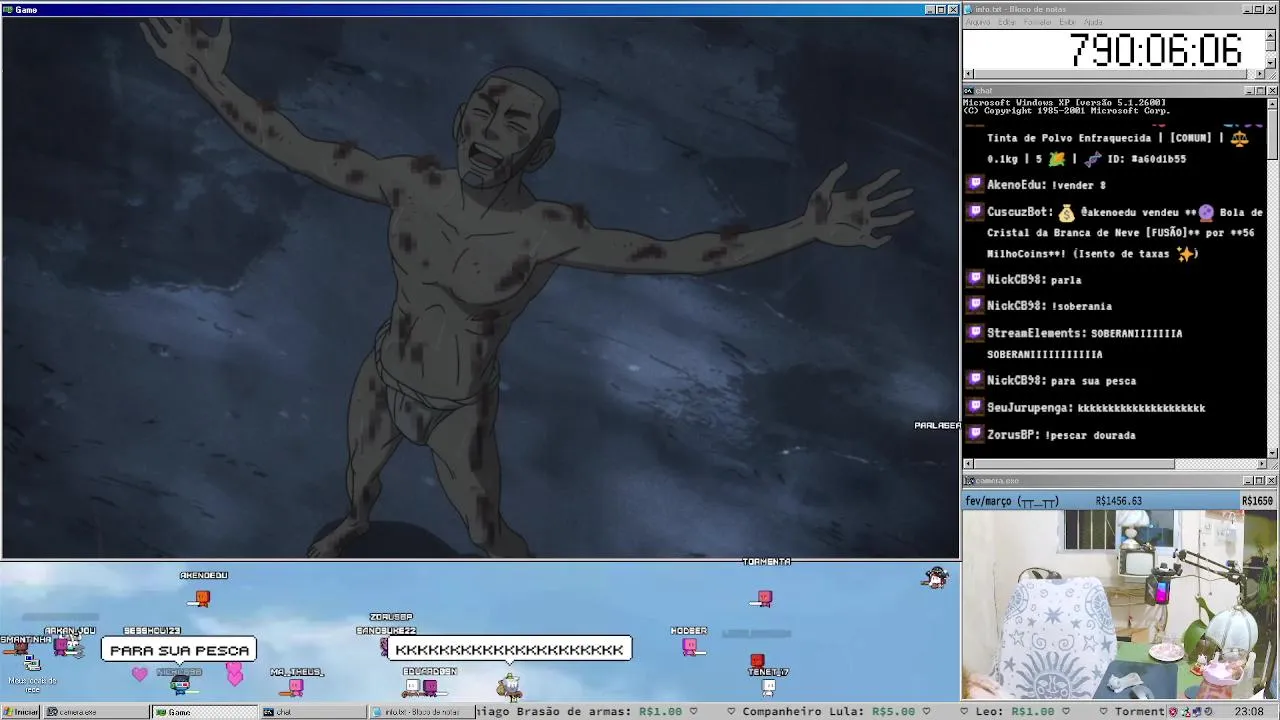
Task: Click the Twitch badge next to StreamElements
Action: point(975,332)
